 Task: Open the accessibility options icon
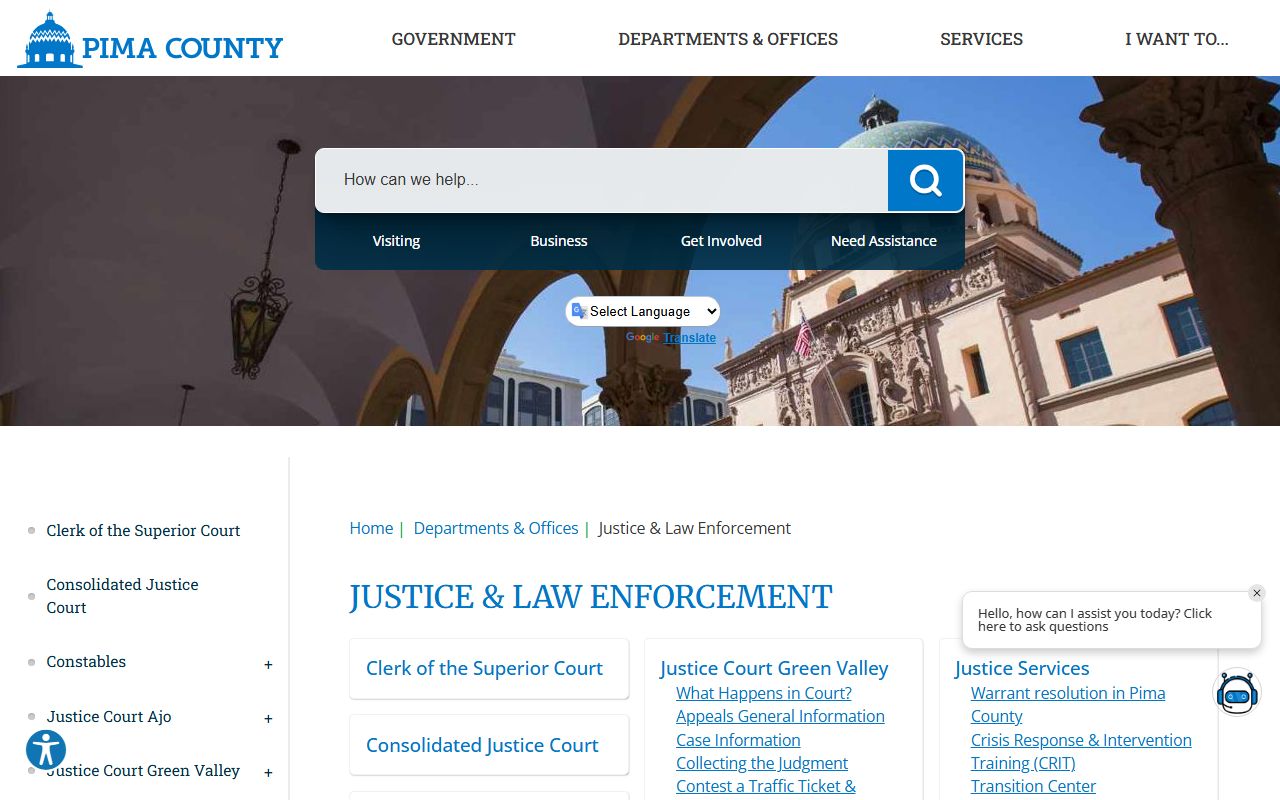click(x=46, y=749)
